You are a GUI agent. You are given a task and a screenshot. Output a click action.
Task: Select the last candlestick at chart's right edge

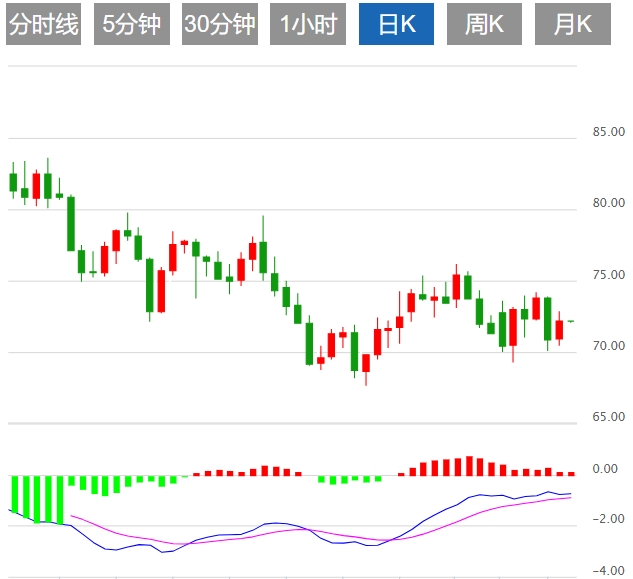[571, 321]
